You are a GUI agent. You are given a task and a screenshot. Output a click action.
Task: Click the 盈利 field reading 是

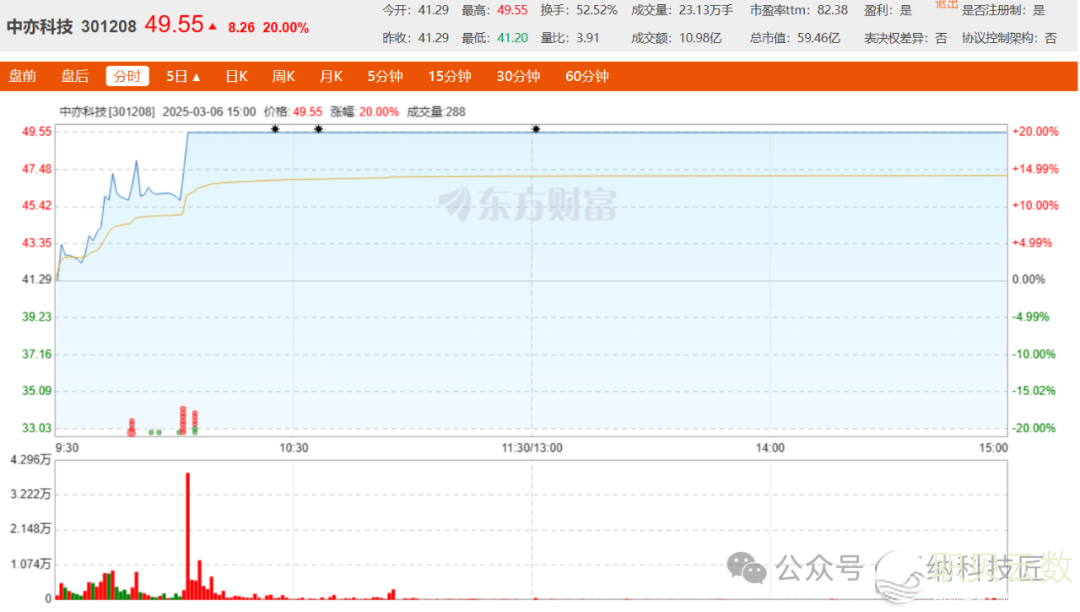click(x=888, y=10)
